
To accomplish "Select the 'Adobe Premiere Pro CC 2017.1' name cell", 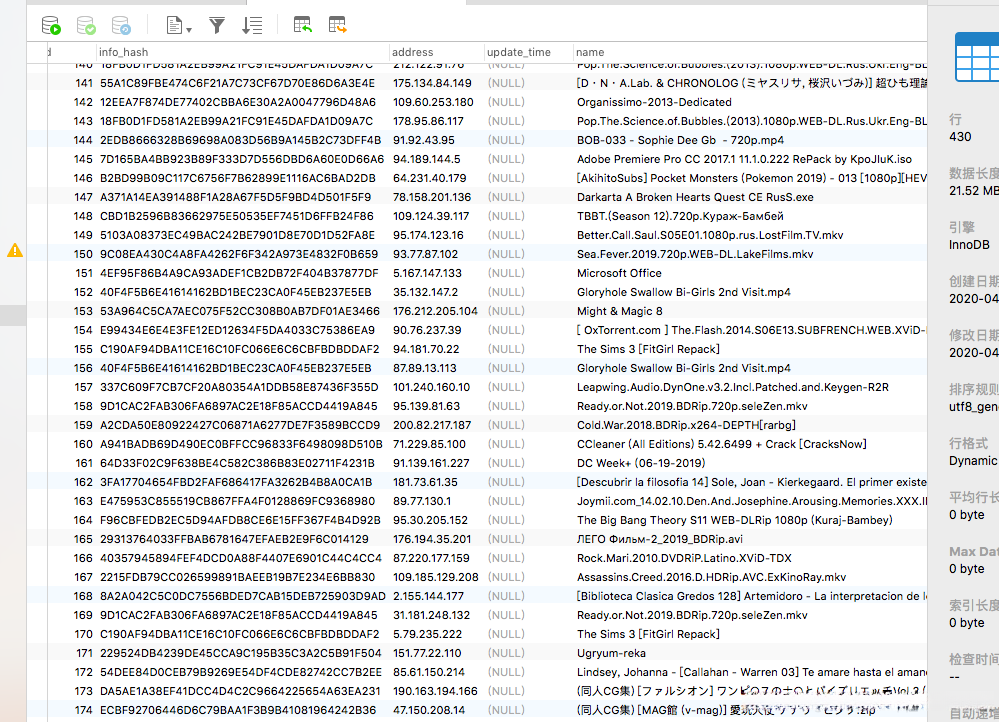I will [x=744, y=159].
